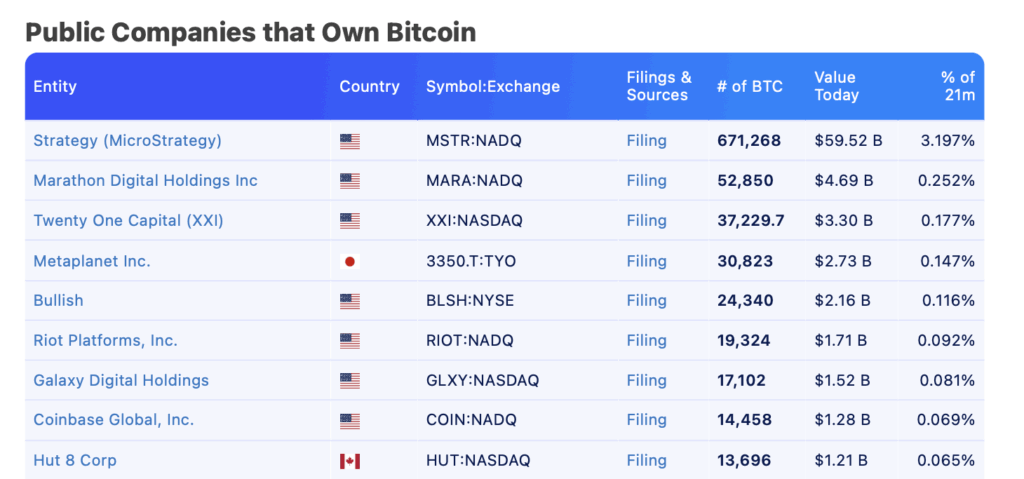Click the 14,458 BTC value
The width and height of the screenshot is (1024, 479).
tap(744, 420)
